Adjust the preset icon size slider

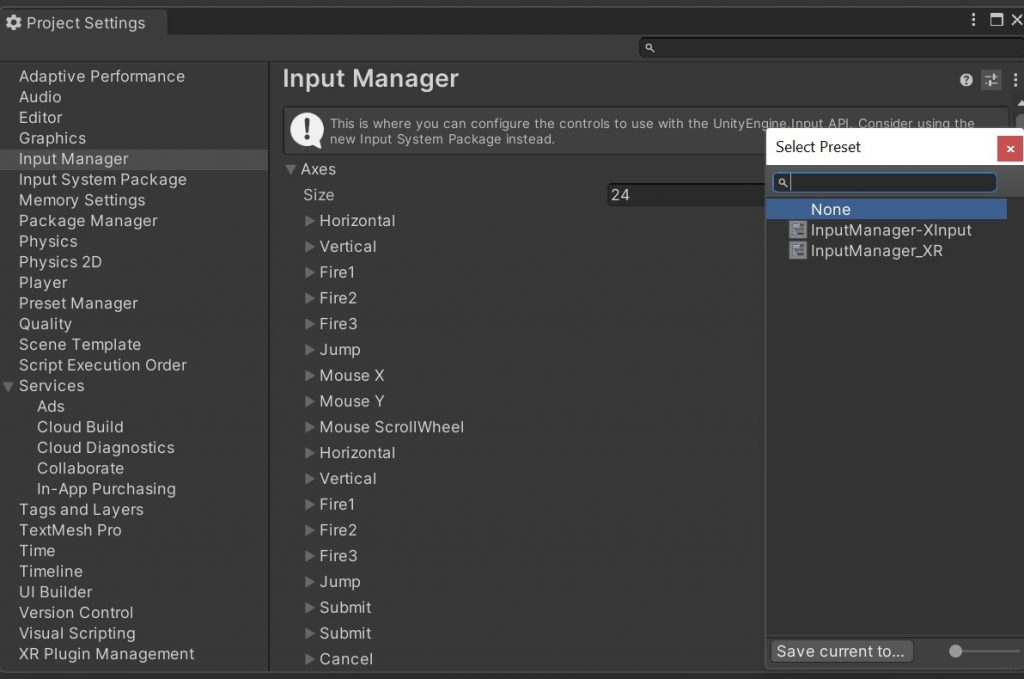(x=955, y=651)
